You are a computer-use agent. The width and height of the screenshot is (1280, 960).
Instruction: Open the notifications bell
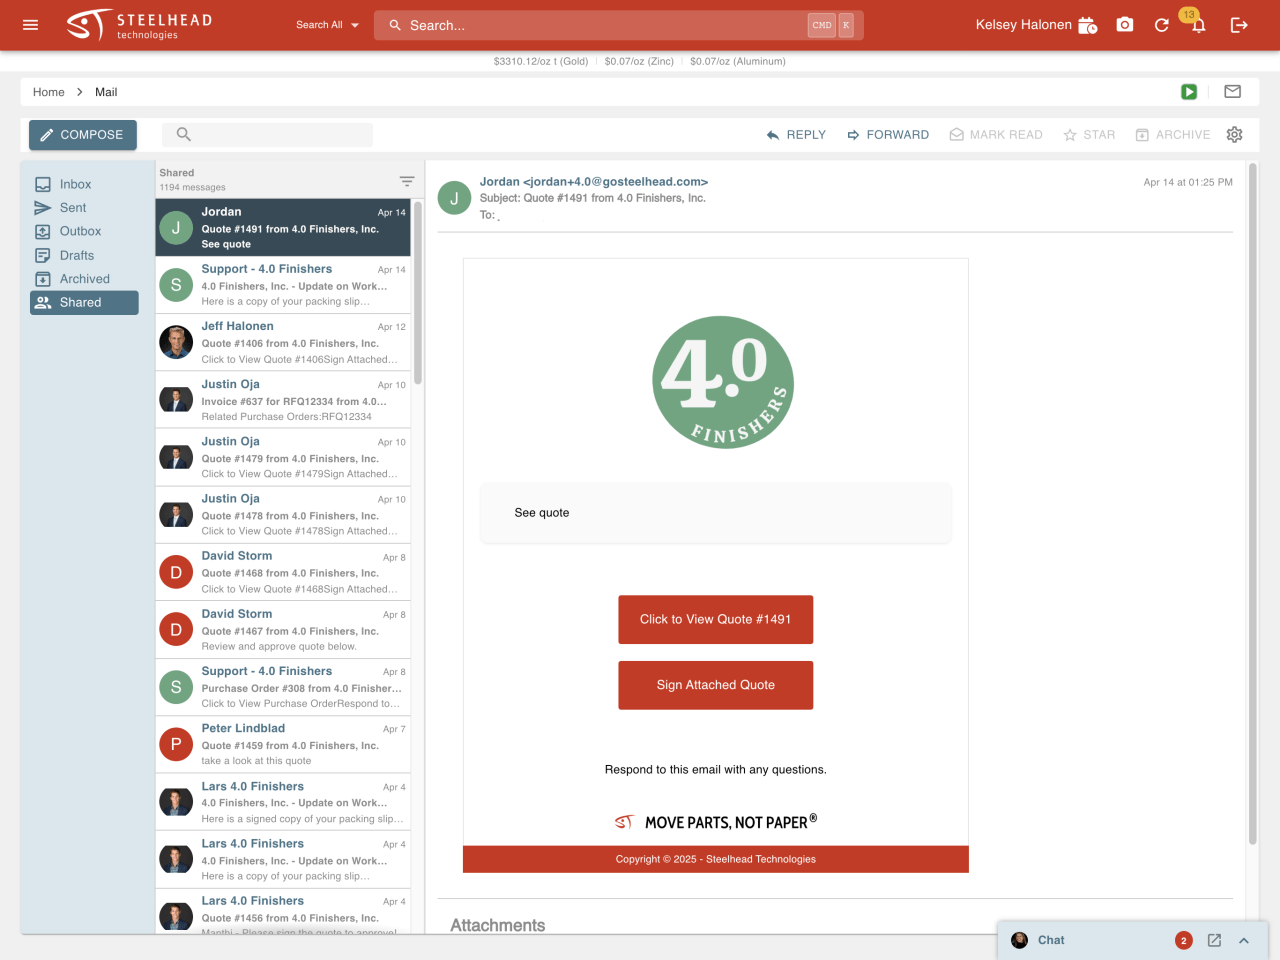(x=1198, y=25)
